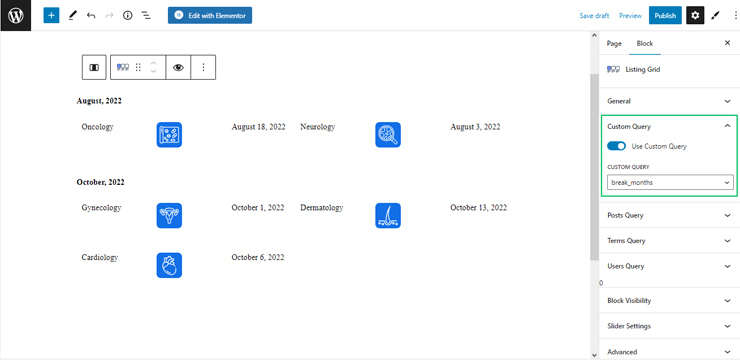The width and height of the screenshot is (740, 360).
Task: Expand the Advanced section
Action: point(668,352)
